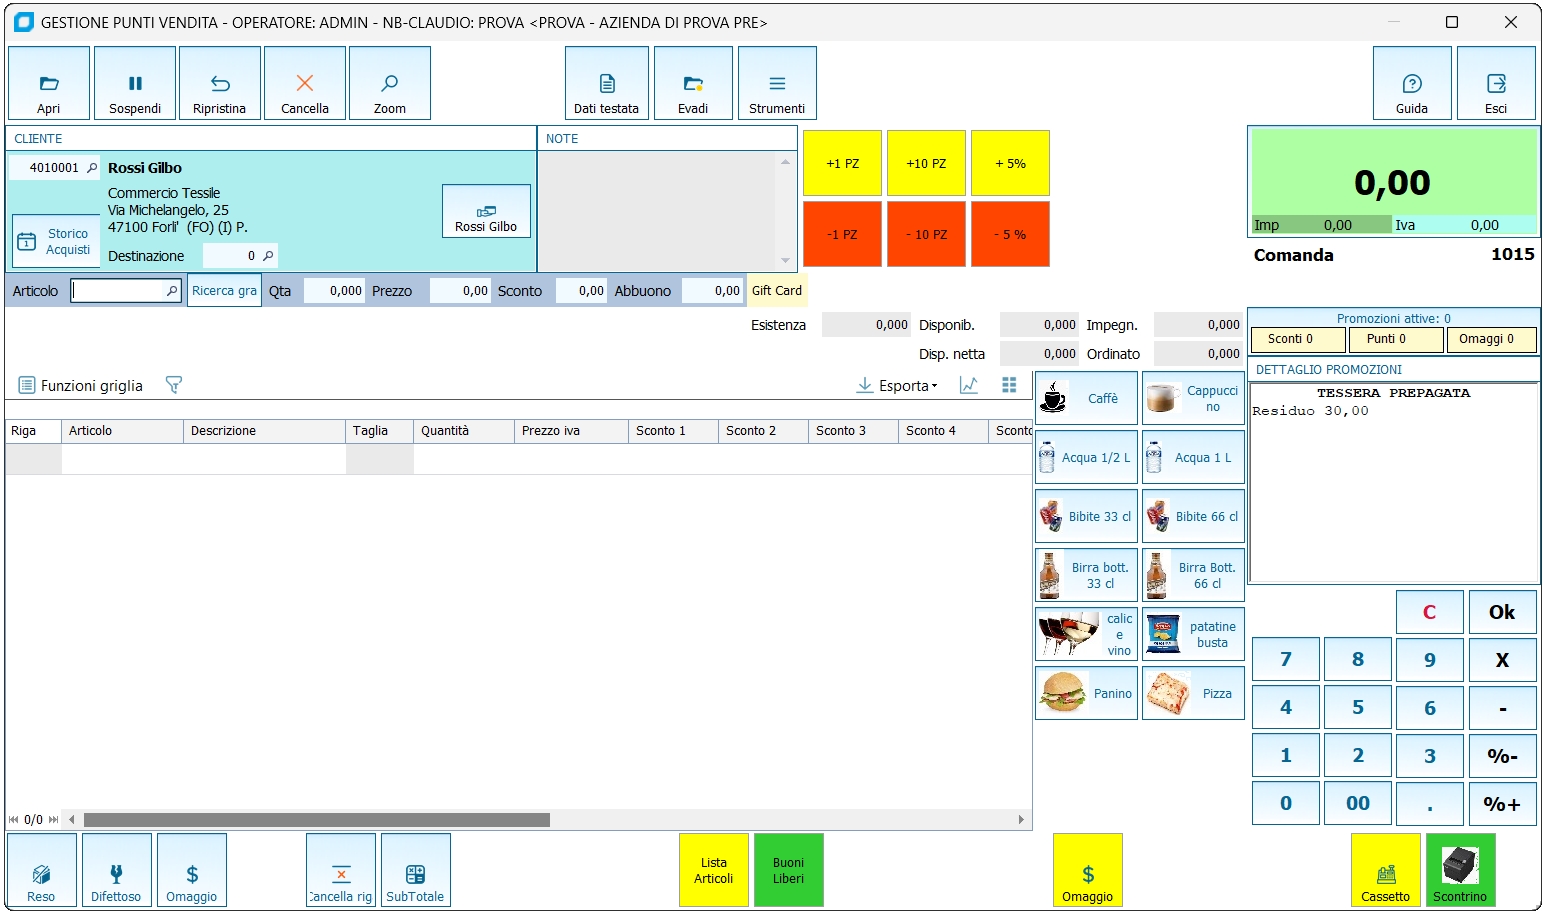Viewport: 1544px width, 913px height.
Task: Add a Pizza to the order
Action: coord(1193,693)
